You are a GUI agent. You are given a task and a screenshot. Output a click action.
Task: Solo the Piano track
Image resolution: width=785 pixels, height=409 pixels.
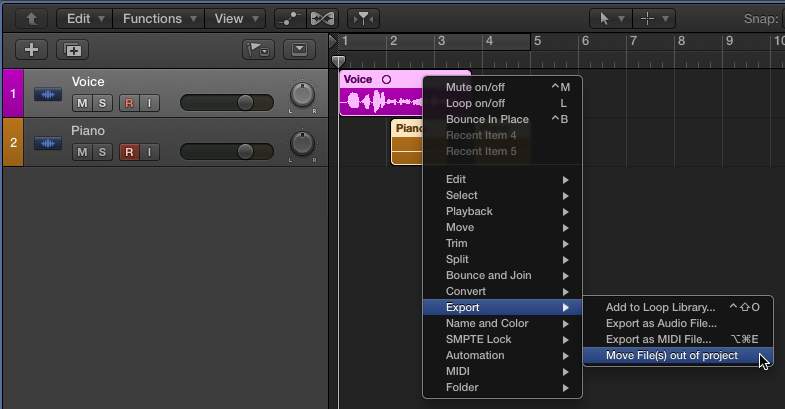click(103, 152)
